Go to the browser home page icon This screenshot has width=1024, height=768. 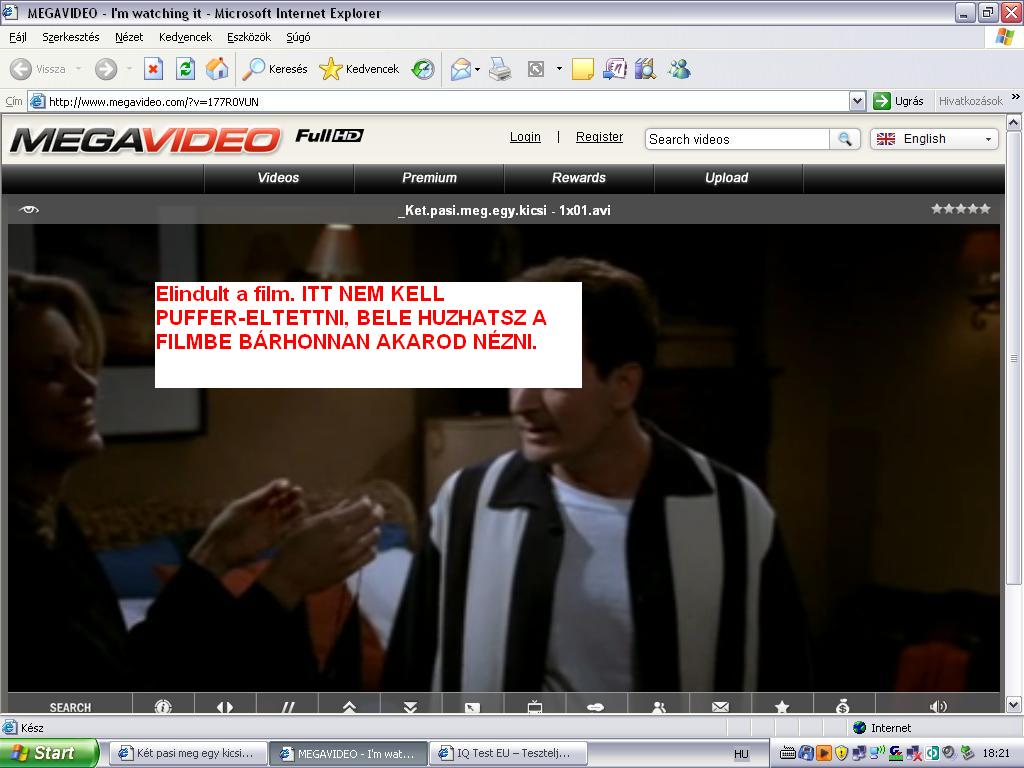pos(217,69)
